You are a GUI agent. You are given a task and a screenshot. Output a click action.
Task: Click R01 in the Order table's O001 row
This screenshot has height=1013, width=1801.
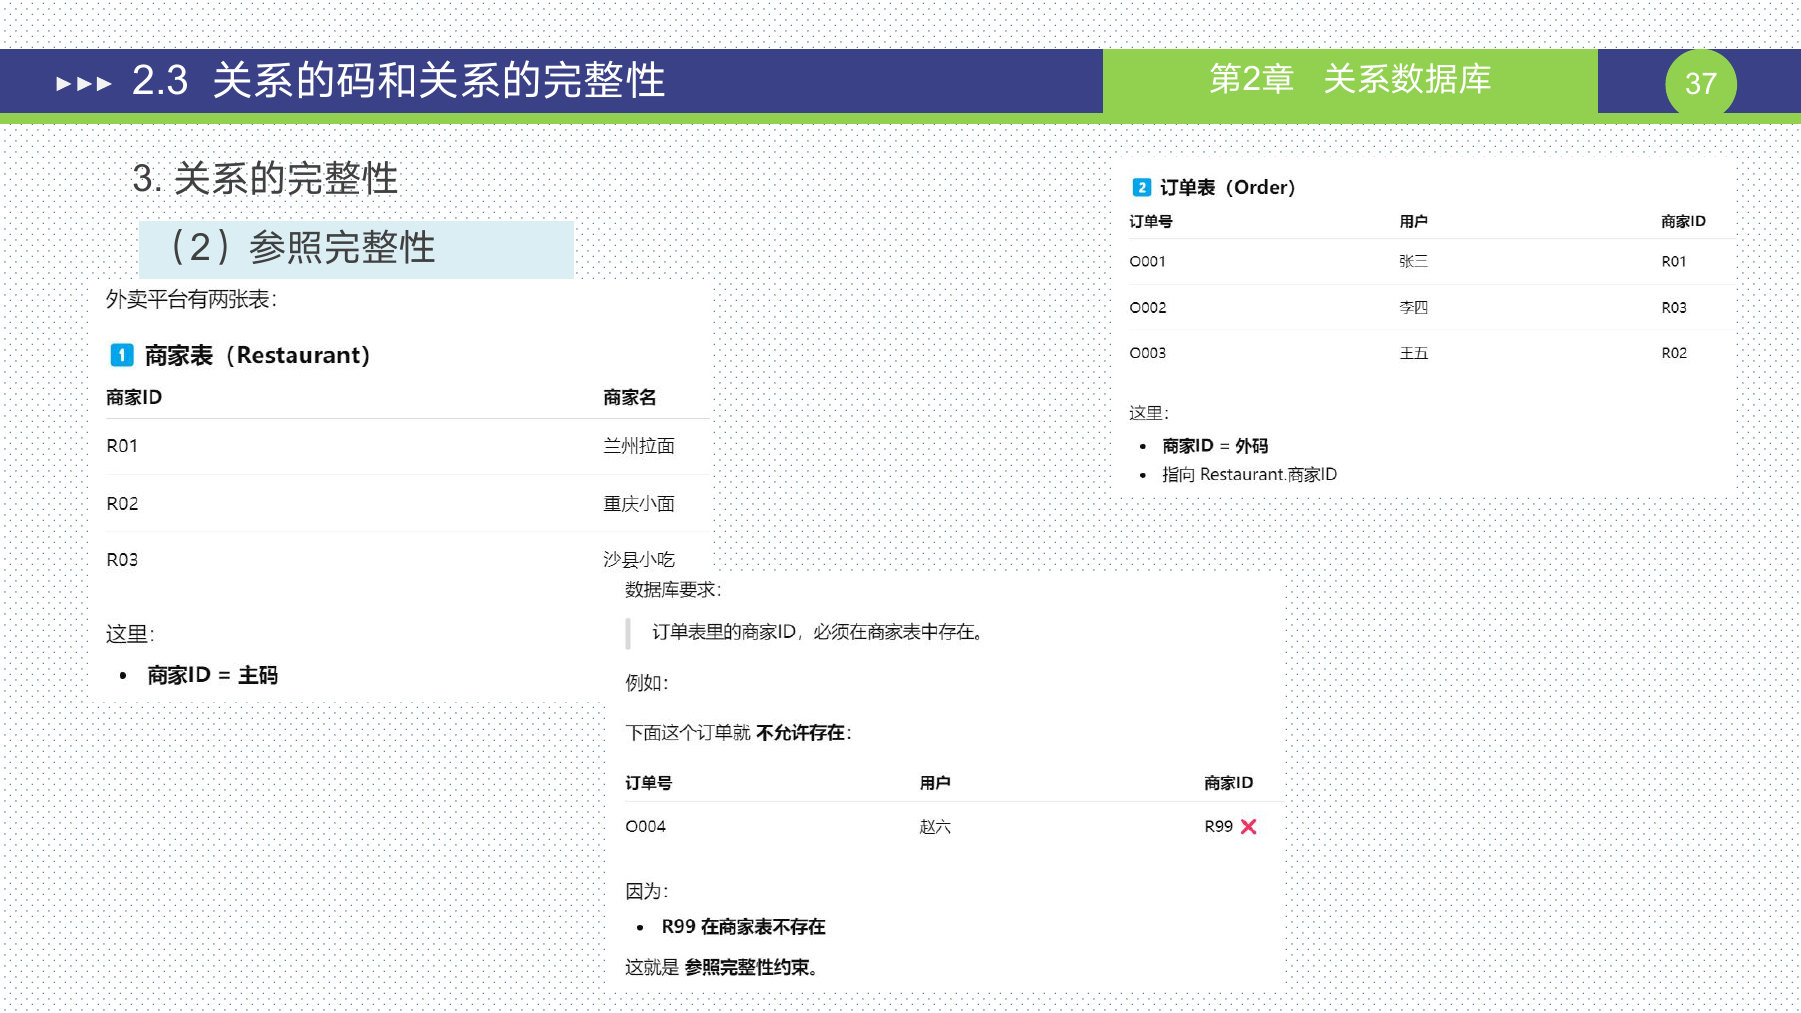pyautogui.click(x=1674, y=261)
